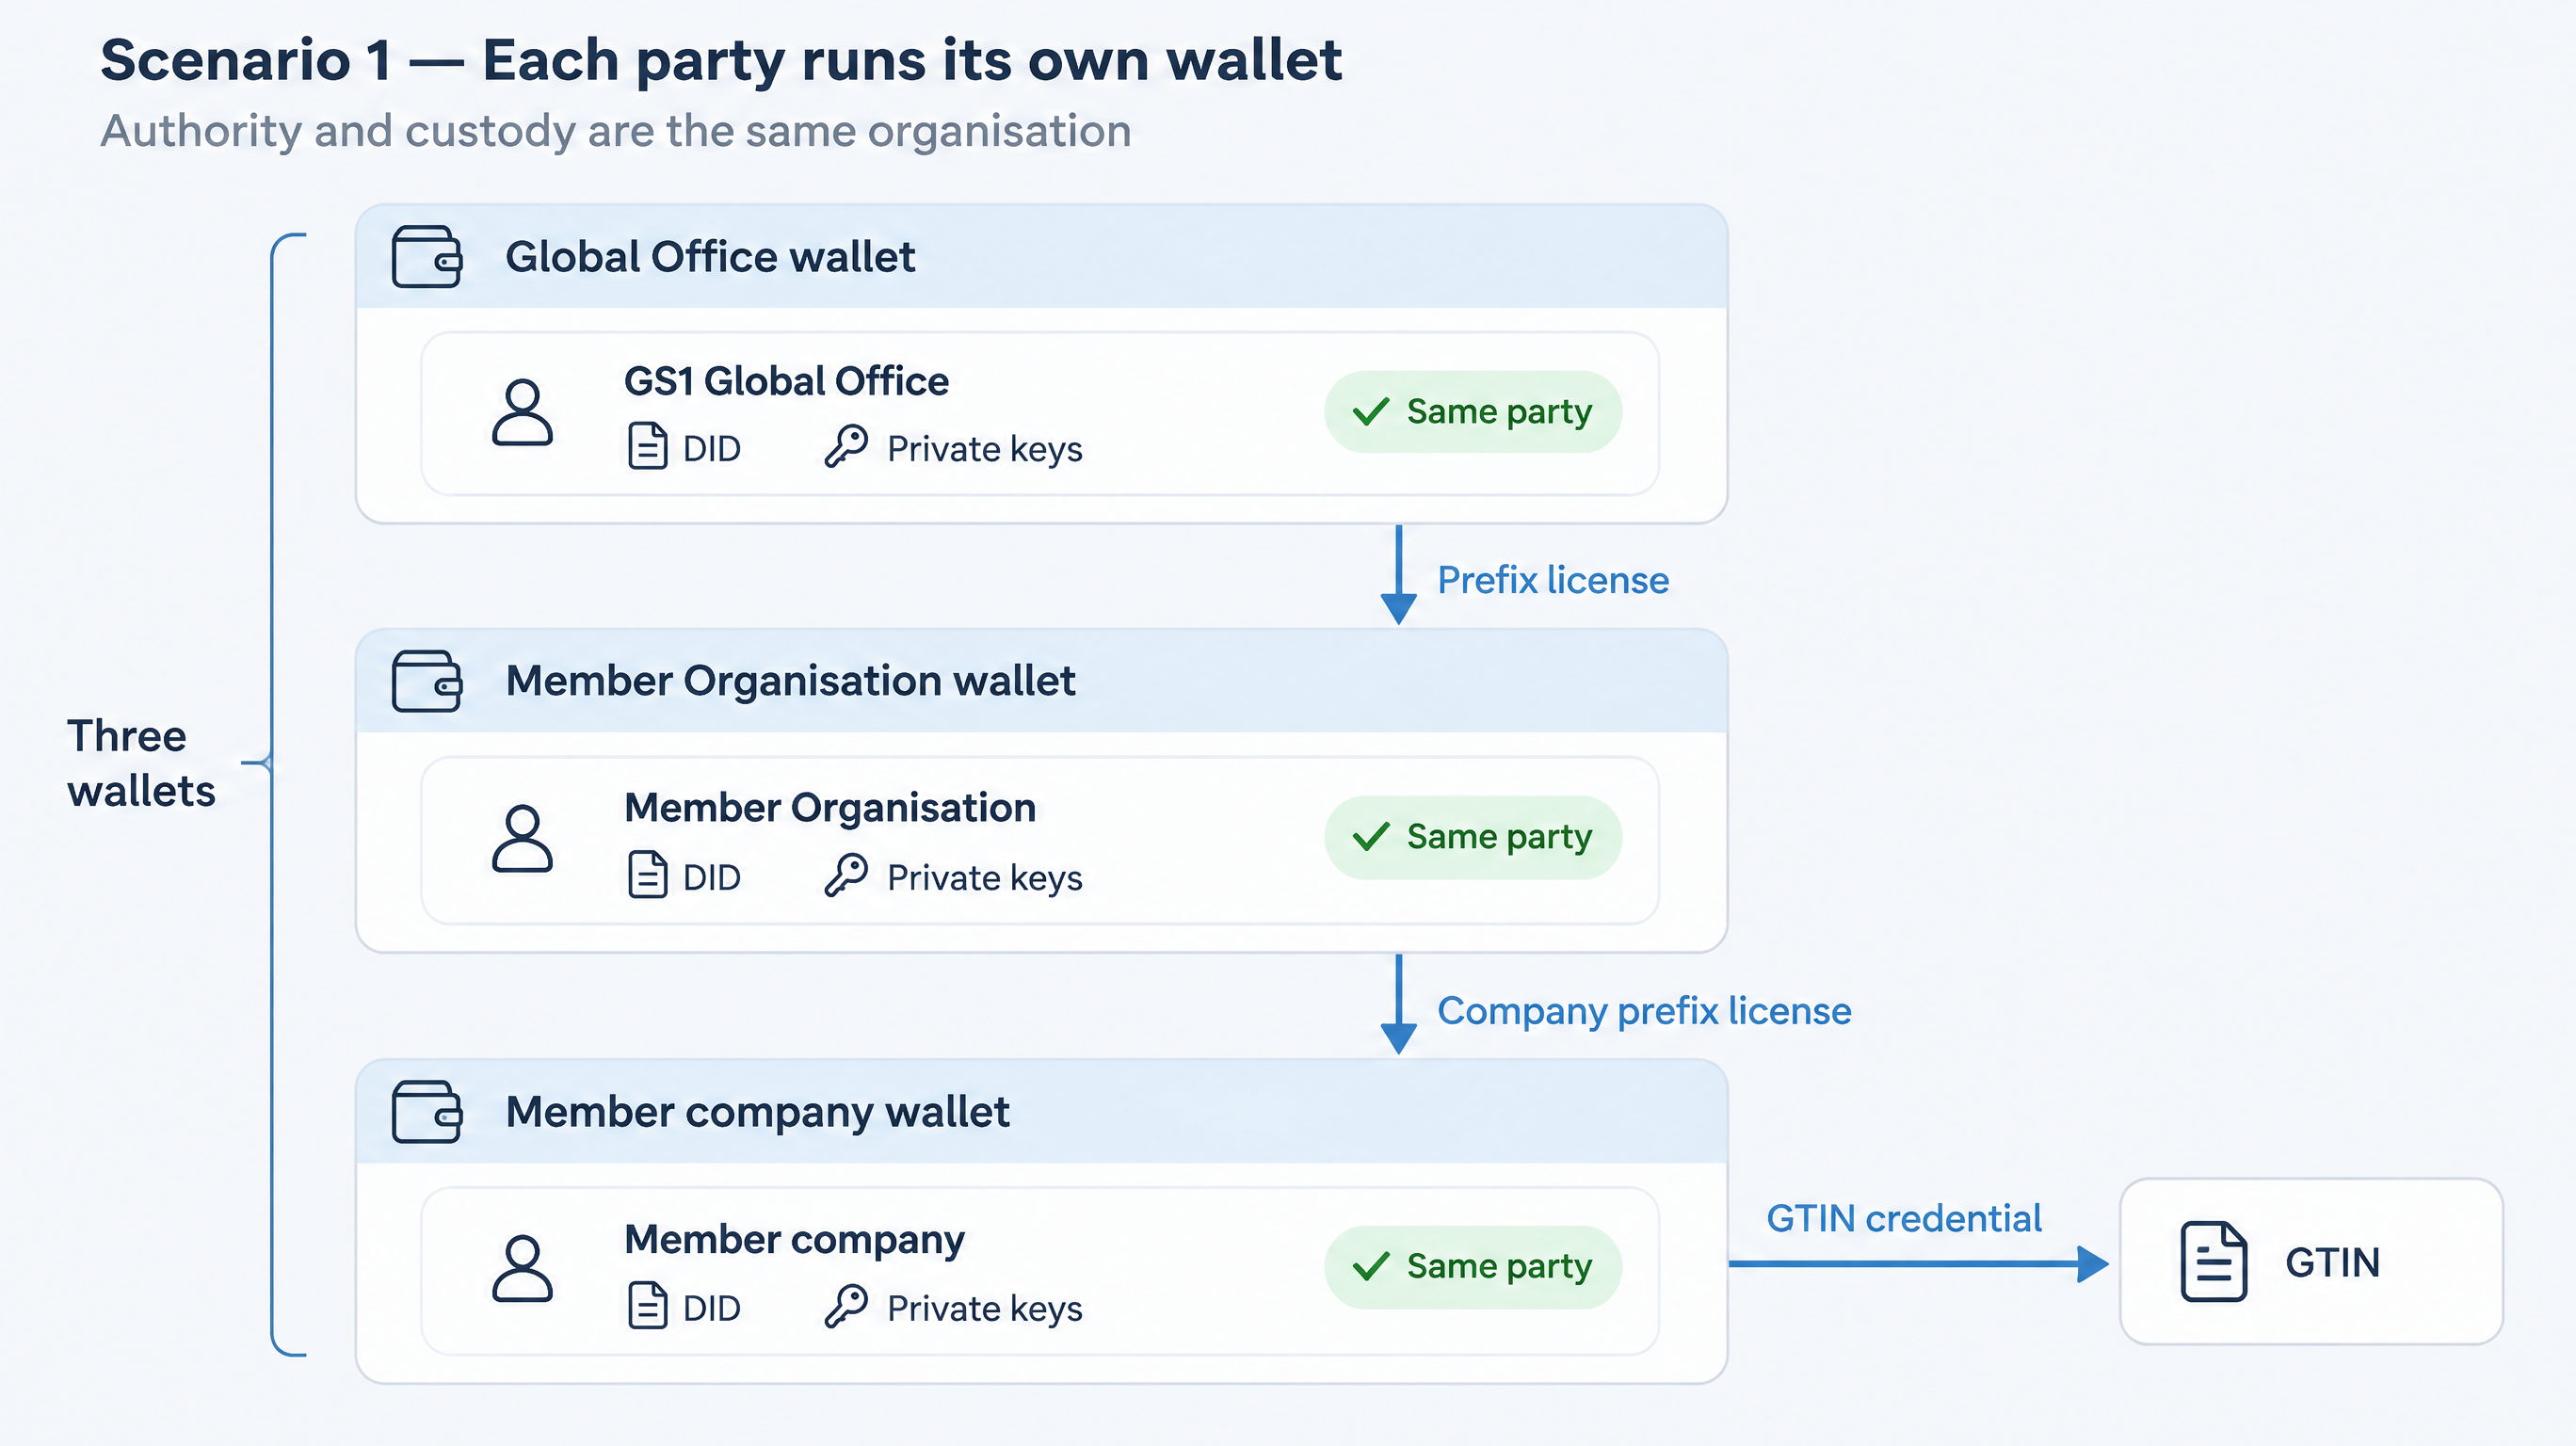The image size is (2576, 1446).
Task: Click the DID document icon under Member Organisation
Action: (647, 875)
